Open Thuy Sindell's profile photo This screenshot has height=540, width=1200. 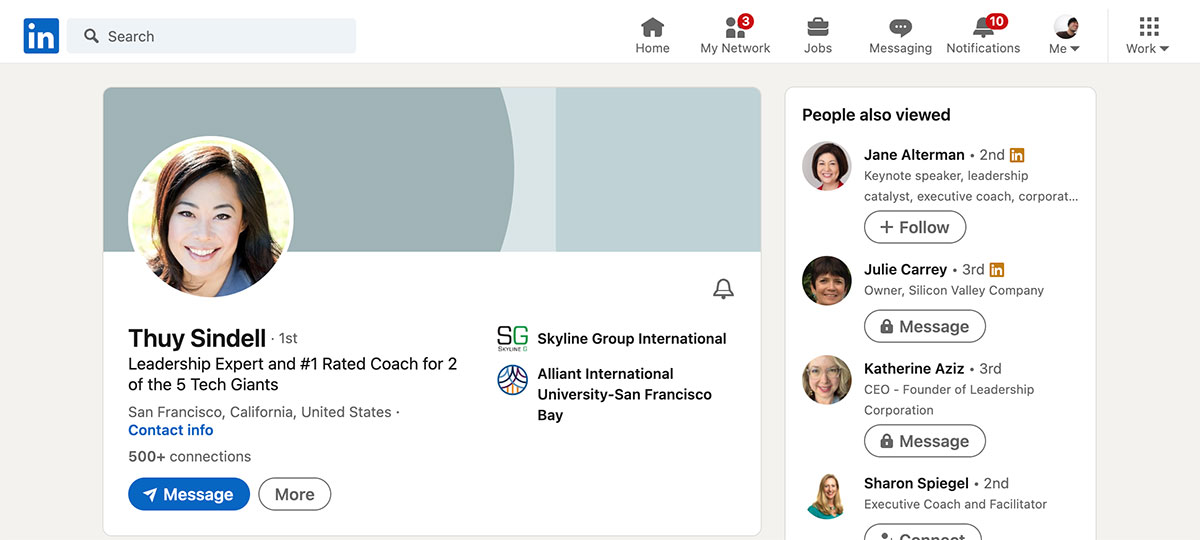[x=211, y=217]
